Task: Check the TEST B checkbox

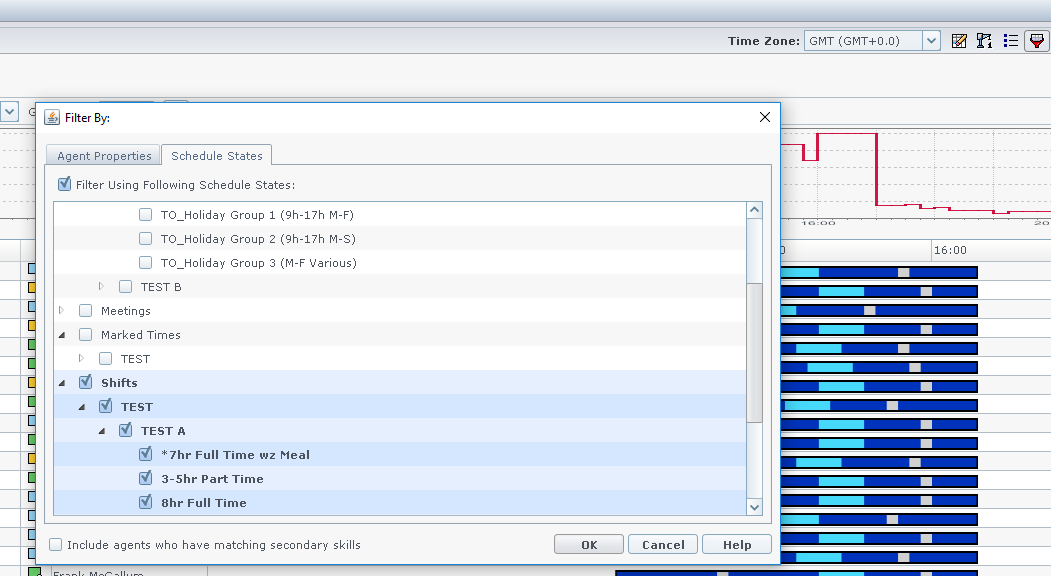Action: tap(125, 286)
